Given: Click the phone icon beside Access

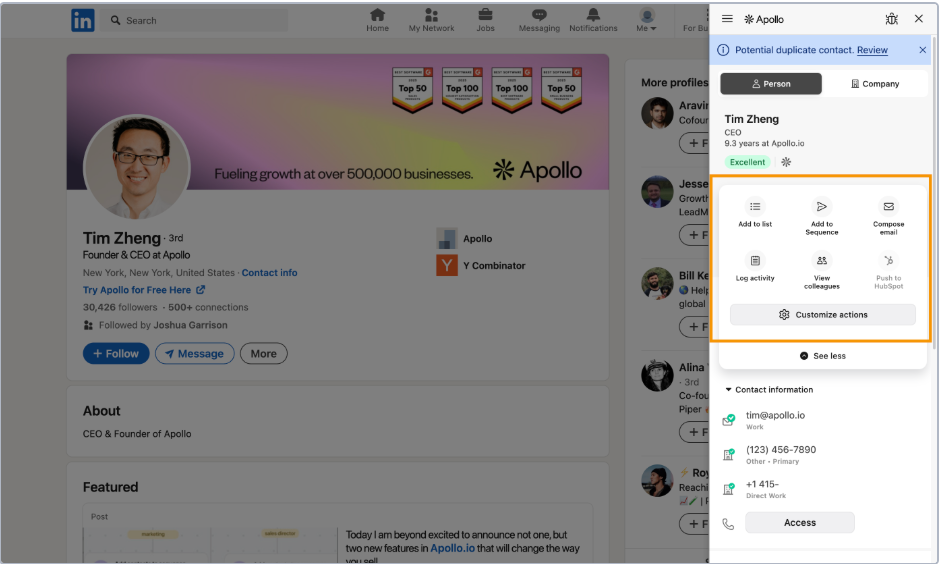Looking at the screenshot, I should 728,524.
